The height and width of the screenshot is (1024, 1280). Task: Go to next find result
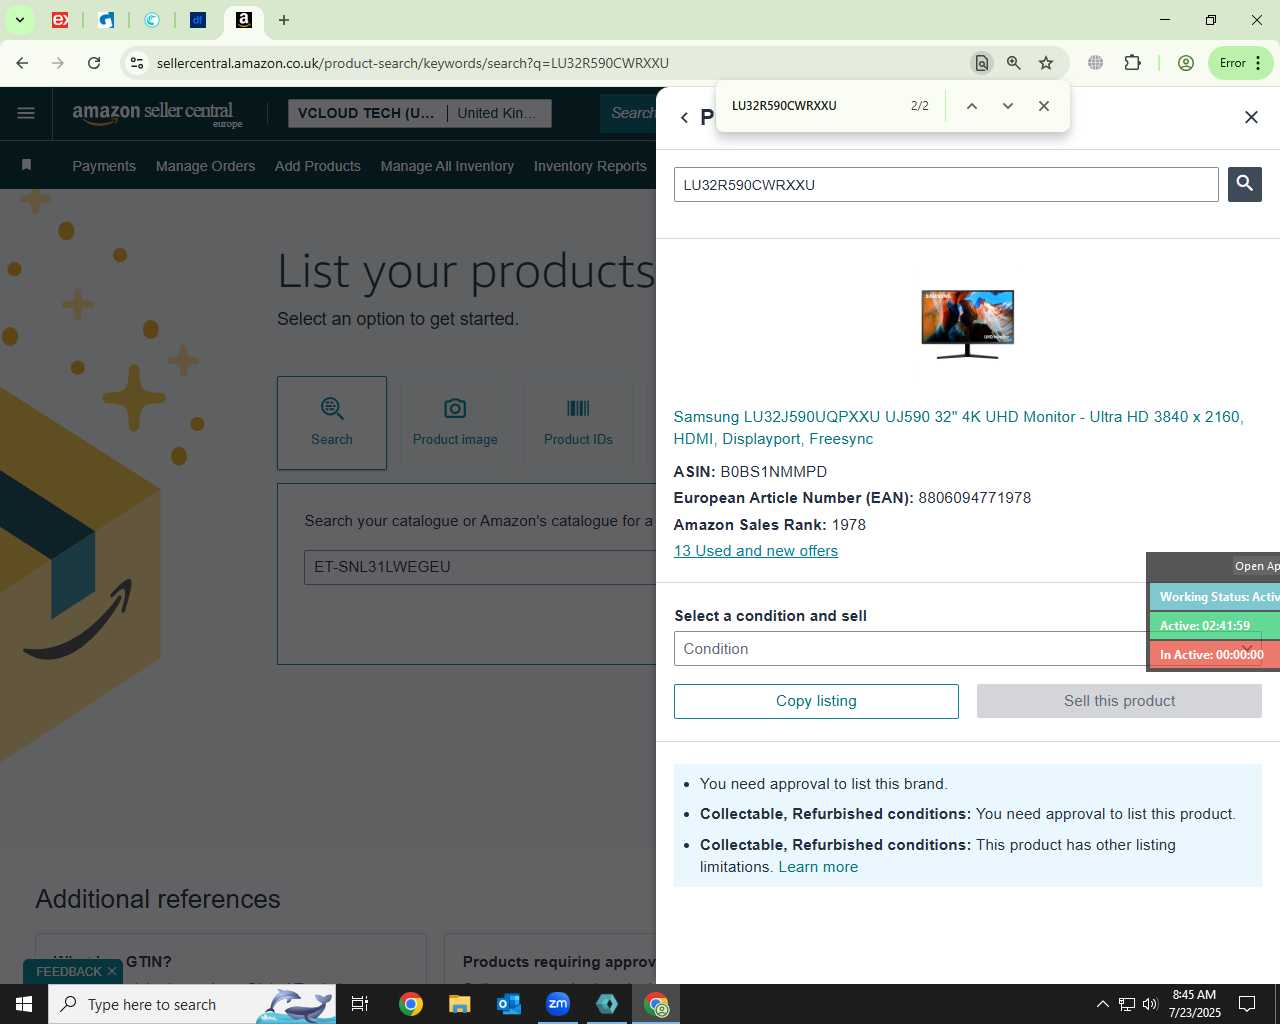[1008, 106]
